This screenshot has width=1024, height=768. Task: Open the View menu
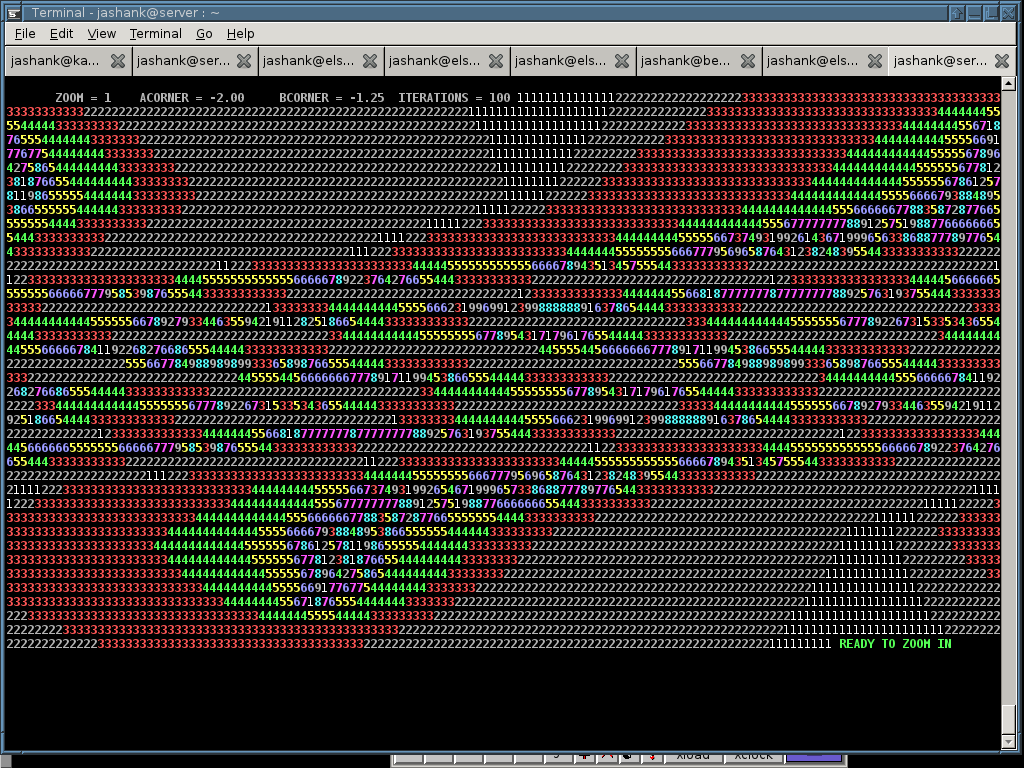[x=101, y=34]
